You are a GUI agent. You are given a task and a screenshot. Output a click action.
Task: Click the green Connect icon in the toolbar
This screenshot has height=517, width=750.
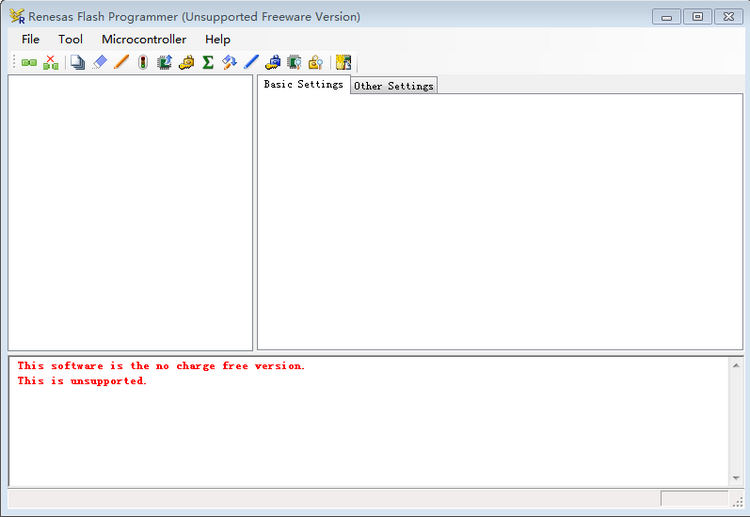[29, 62]
